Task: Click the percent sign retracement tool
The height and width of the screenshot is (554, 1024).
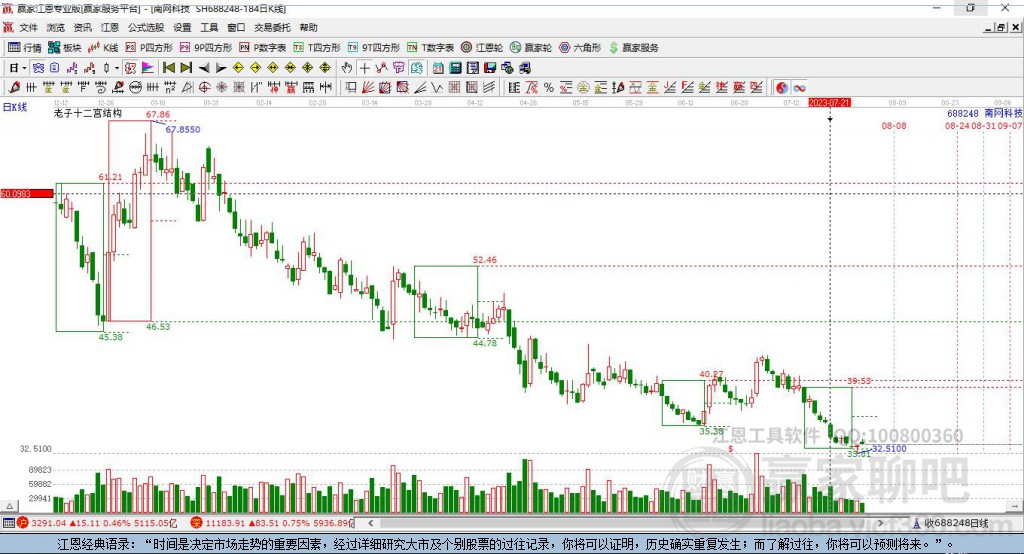Action: pos(549,88)
